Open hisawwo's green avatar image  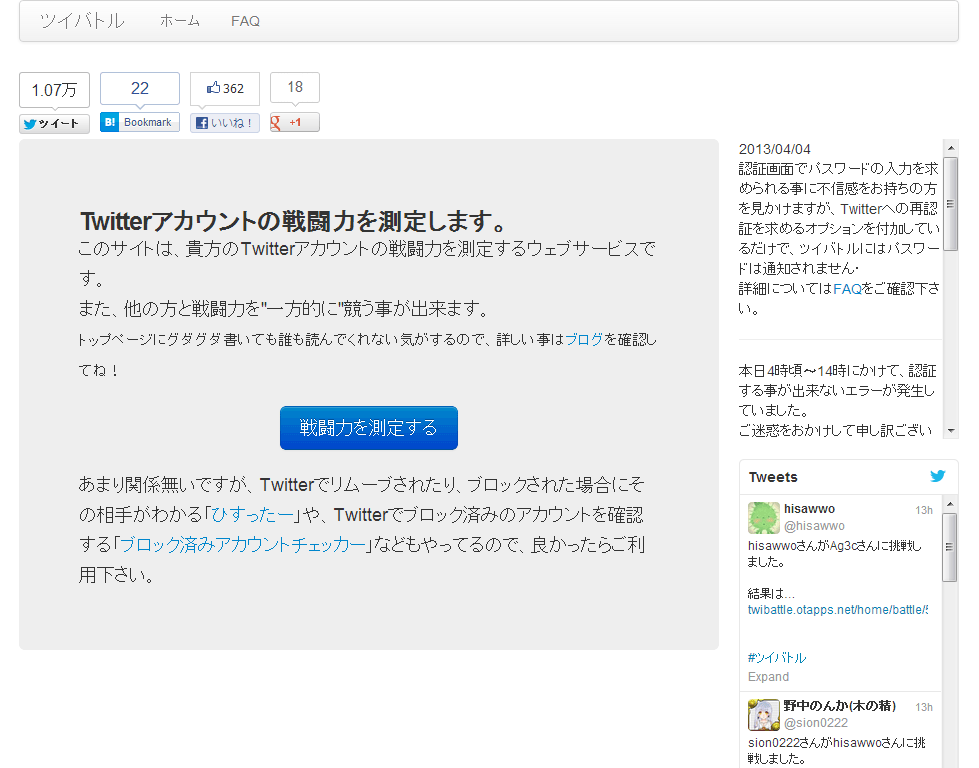tap(764, 518)
